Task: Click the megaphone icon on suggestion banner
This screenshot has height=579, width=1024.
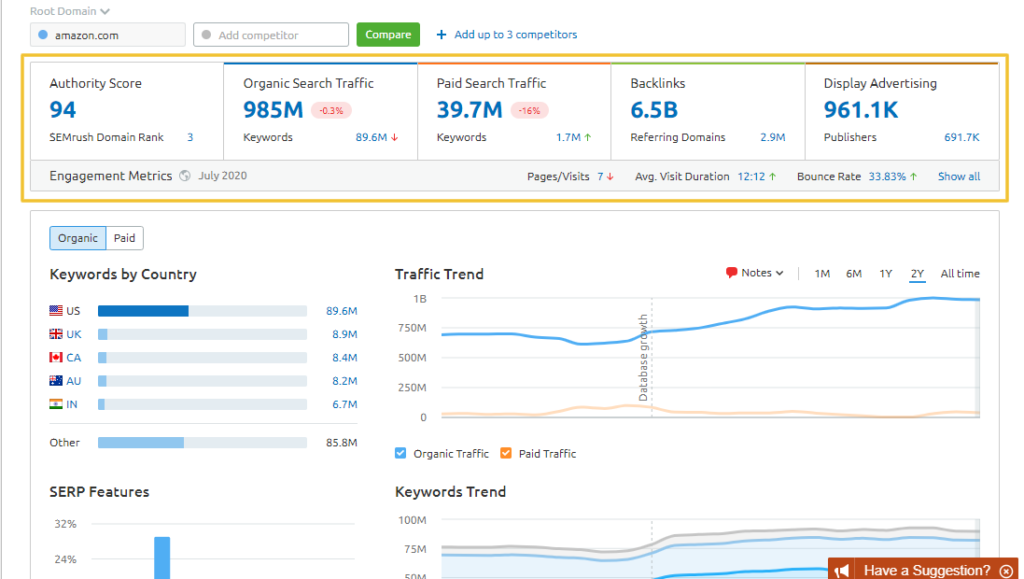Action: [x=842, y=571]
